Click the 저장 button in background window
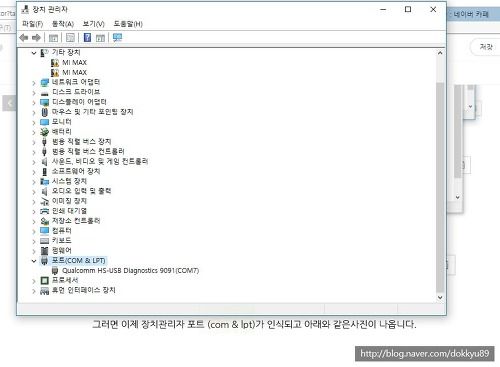The width and height of the screenshot is (500, 367). pos(486,47)
